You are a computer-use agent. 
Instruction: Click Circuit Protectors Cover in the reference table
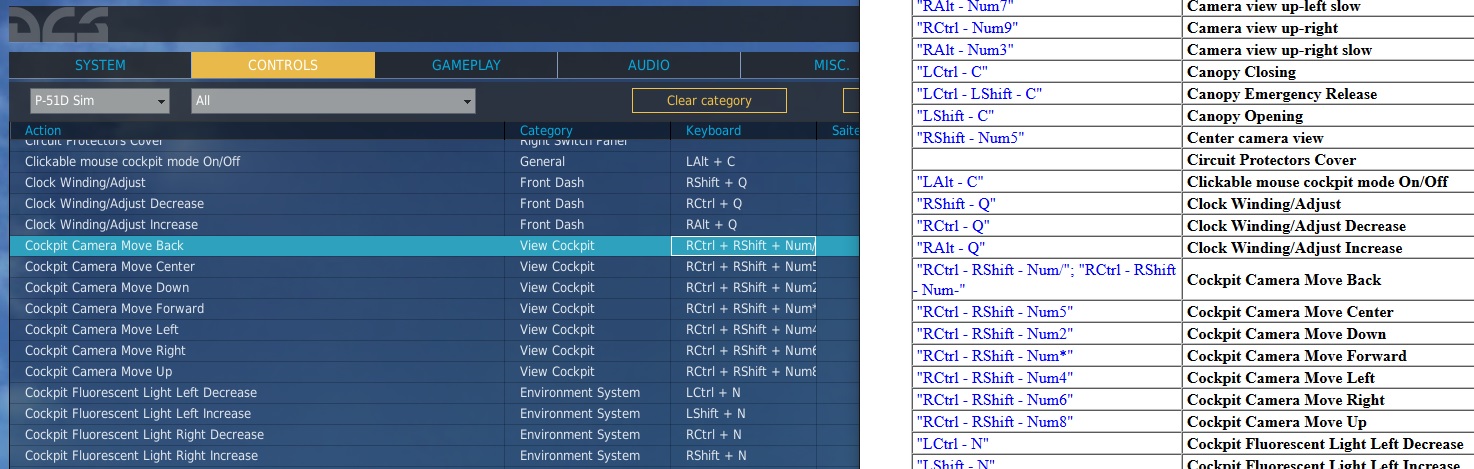pyautogui.click(x=1271, y=160)
